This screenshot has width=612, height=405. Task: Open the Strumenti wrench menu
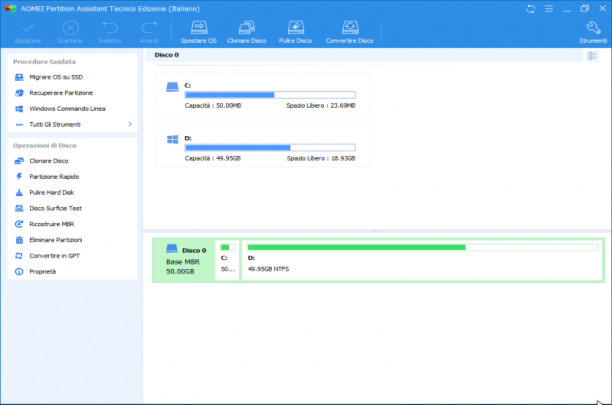(x=593, y=32)
